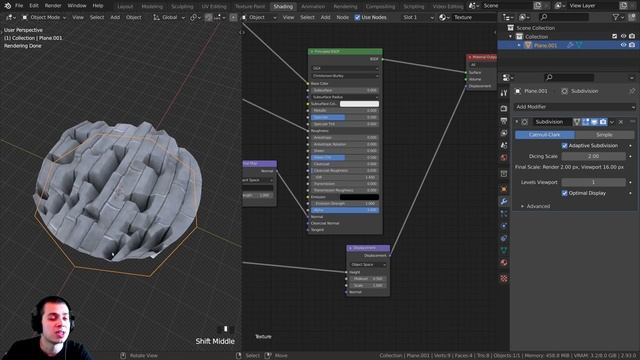Open the node editor Node menu
This screenshot has width=640, height=360.
pyautogui.click(x=342, y=18)
